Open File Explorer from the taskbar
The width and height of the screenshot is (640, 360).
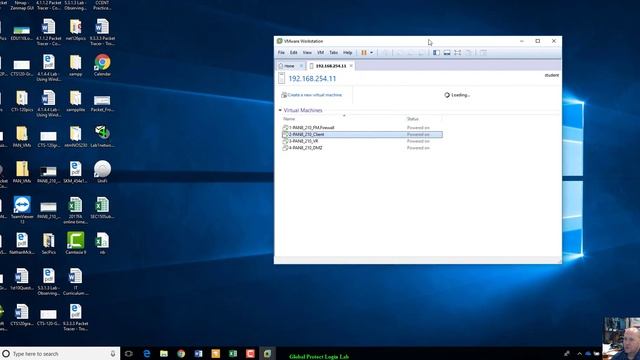(x=164, y=353)
